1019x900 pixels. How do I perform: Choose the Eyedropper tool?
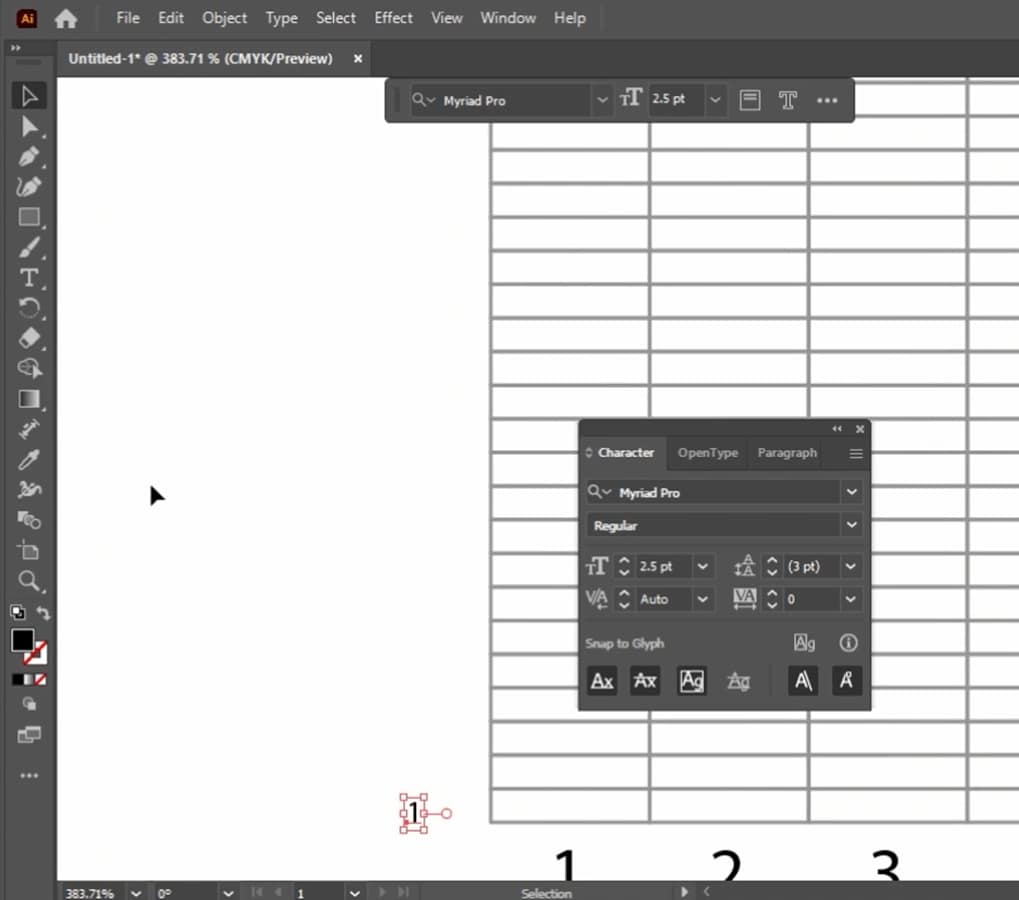[x=29, y=459]
